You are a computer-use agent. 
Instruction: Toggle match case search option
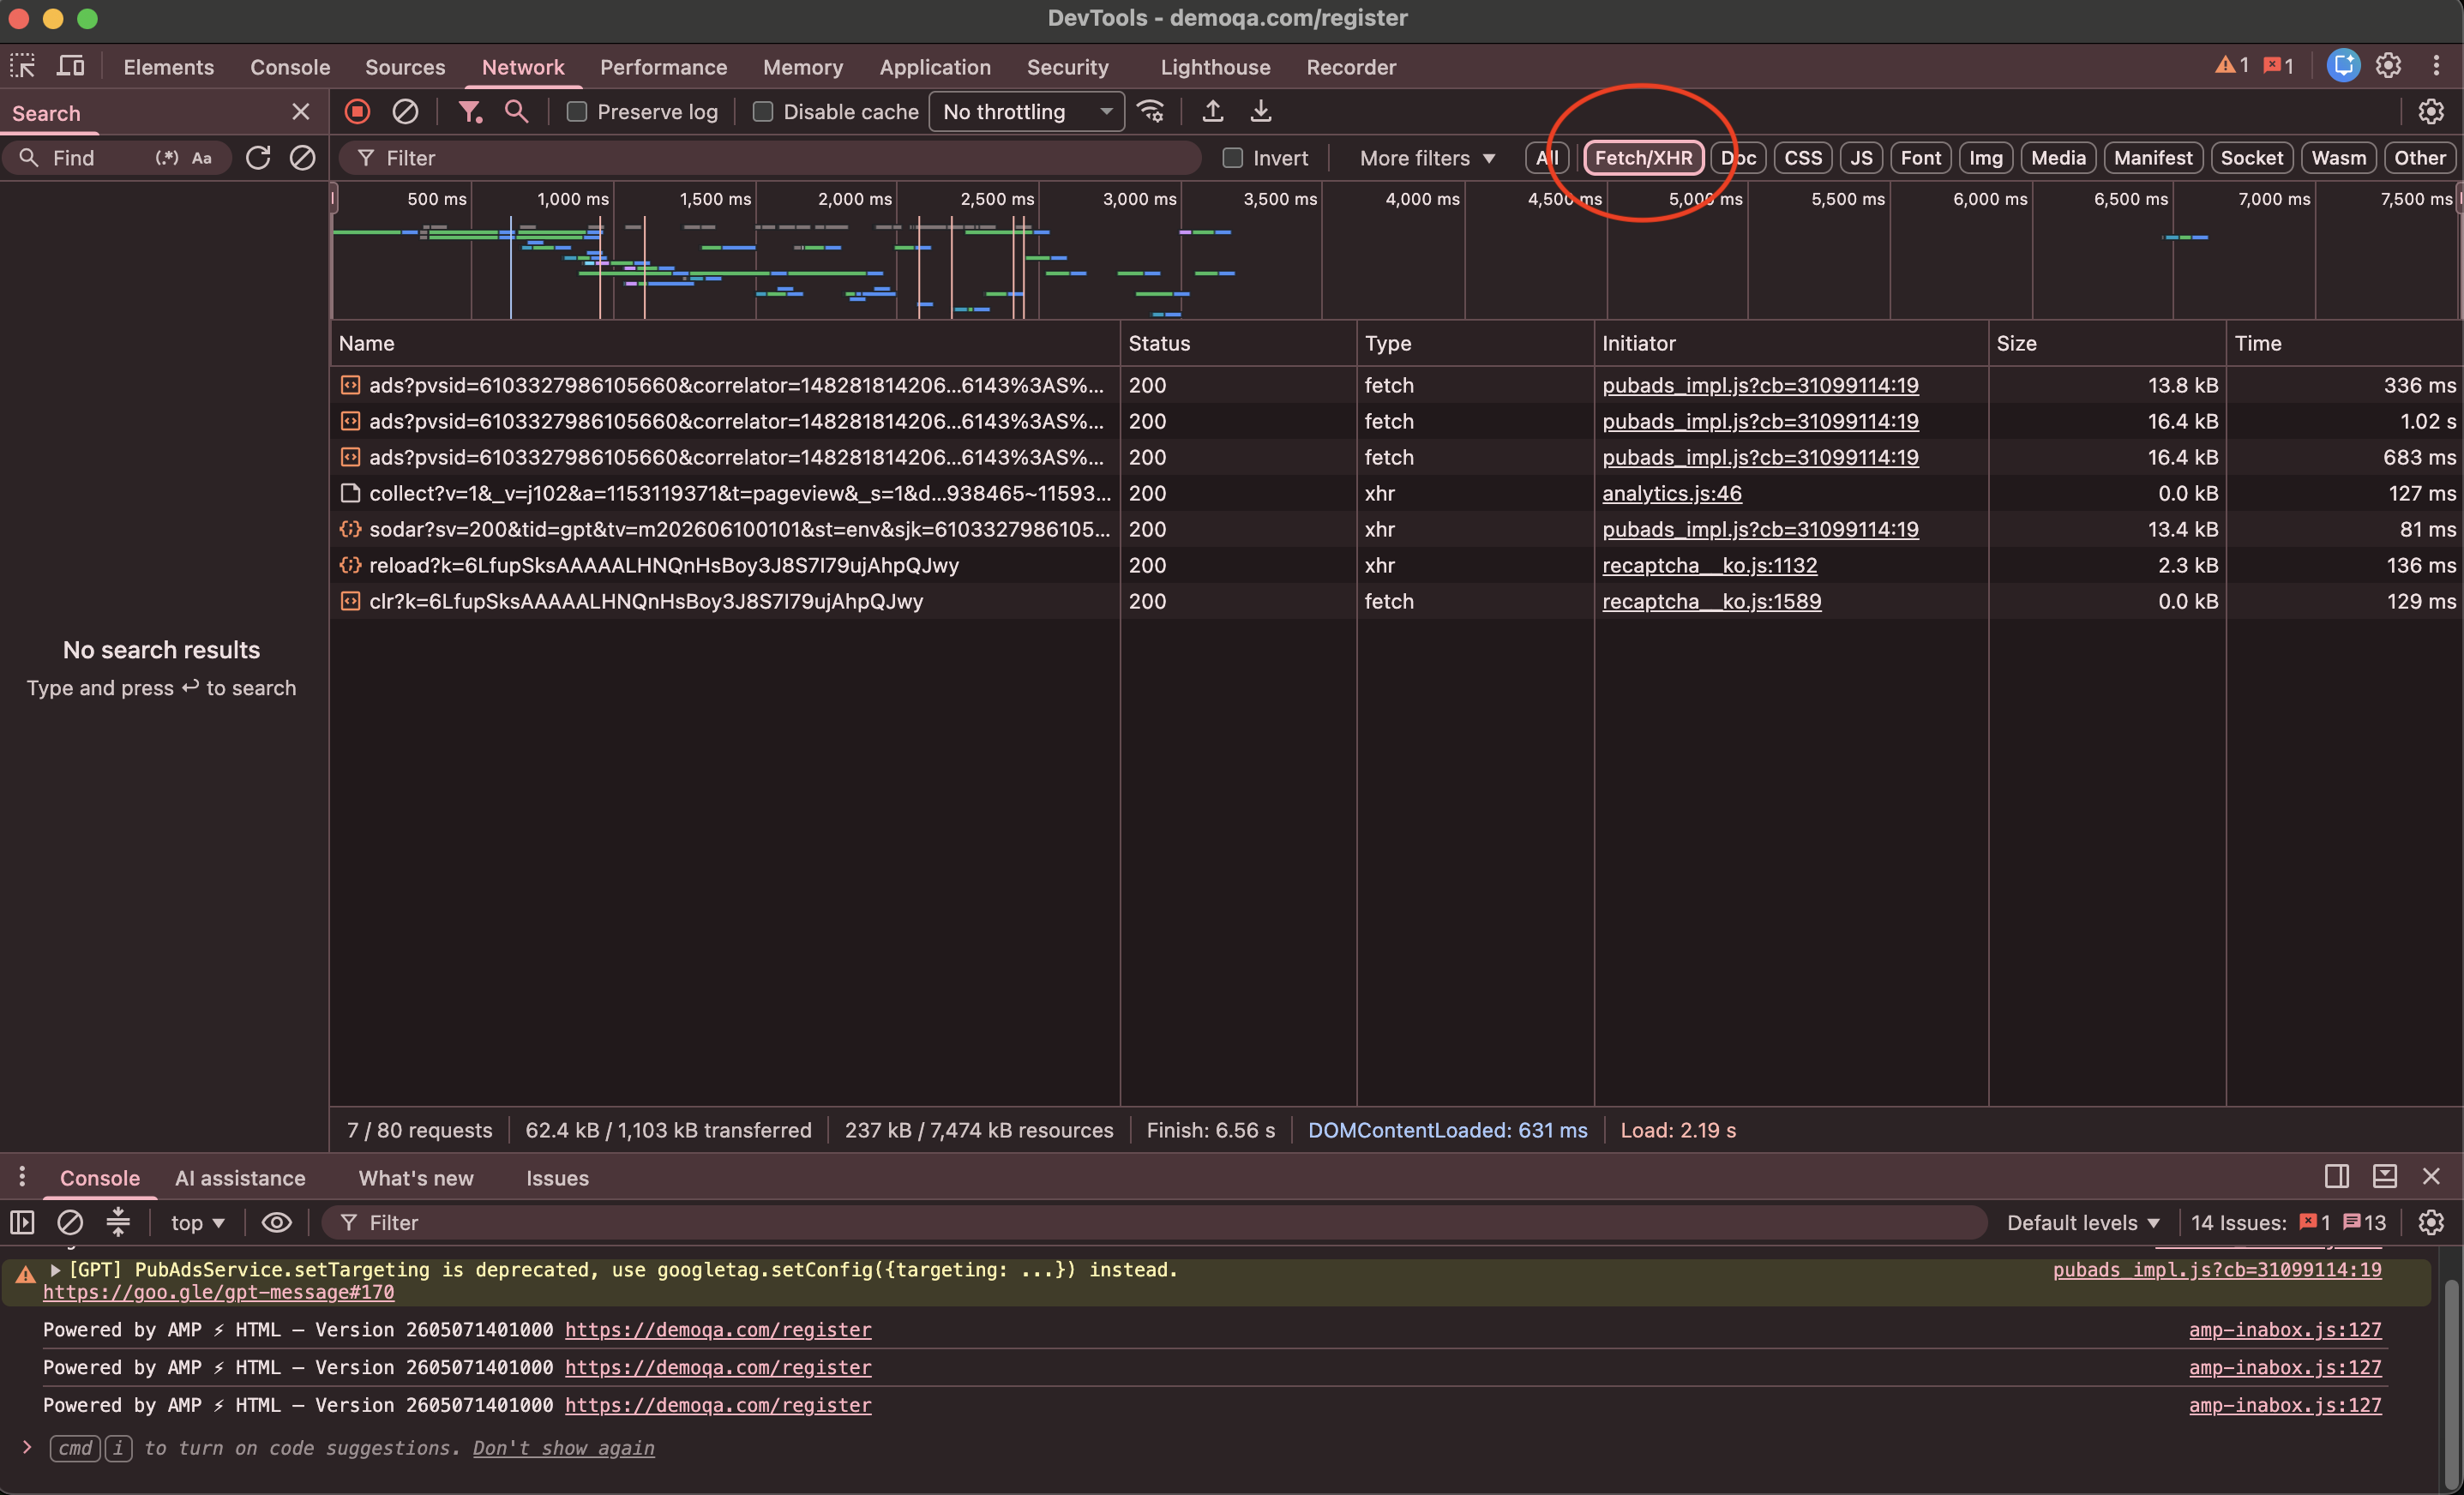tap(201, 158)
